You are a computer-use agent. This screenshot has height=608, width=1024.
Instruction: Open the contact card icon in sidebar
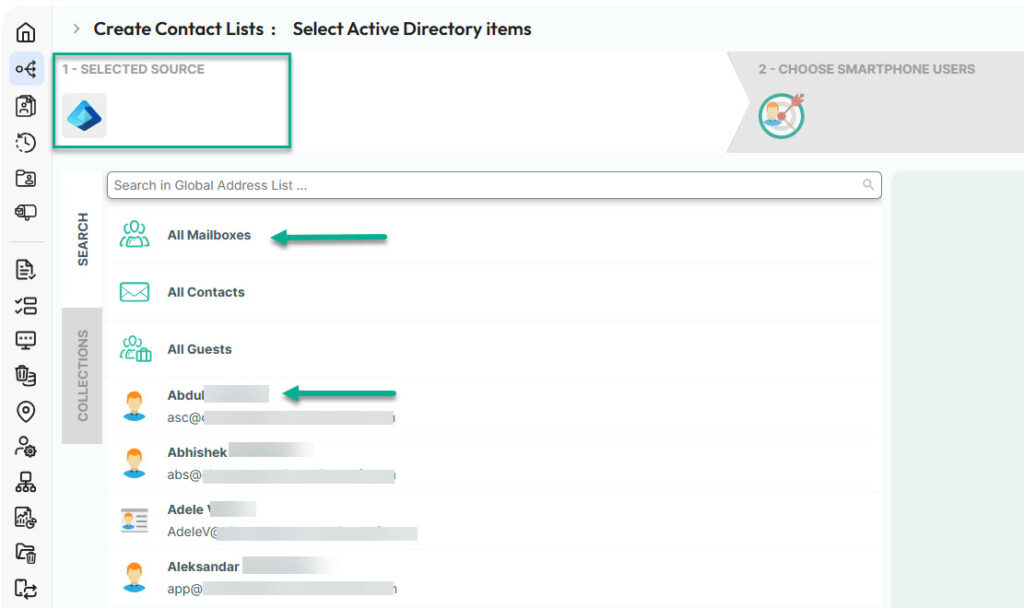(x=25, y=105)
